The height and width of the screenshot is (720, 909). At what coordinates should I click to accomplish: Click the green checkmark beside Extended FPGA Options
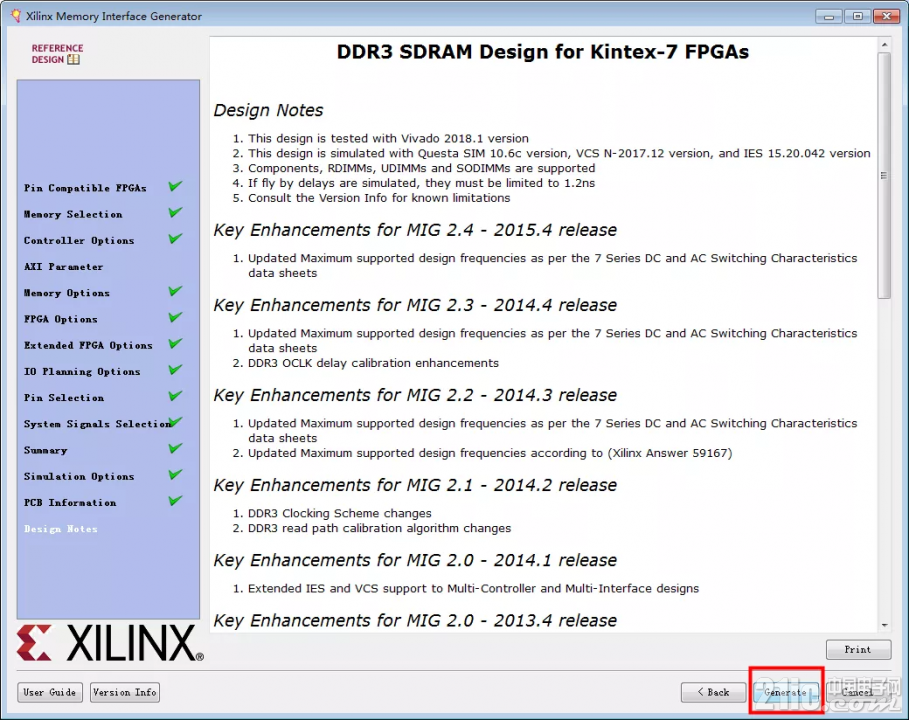pos(175,343)
